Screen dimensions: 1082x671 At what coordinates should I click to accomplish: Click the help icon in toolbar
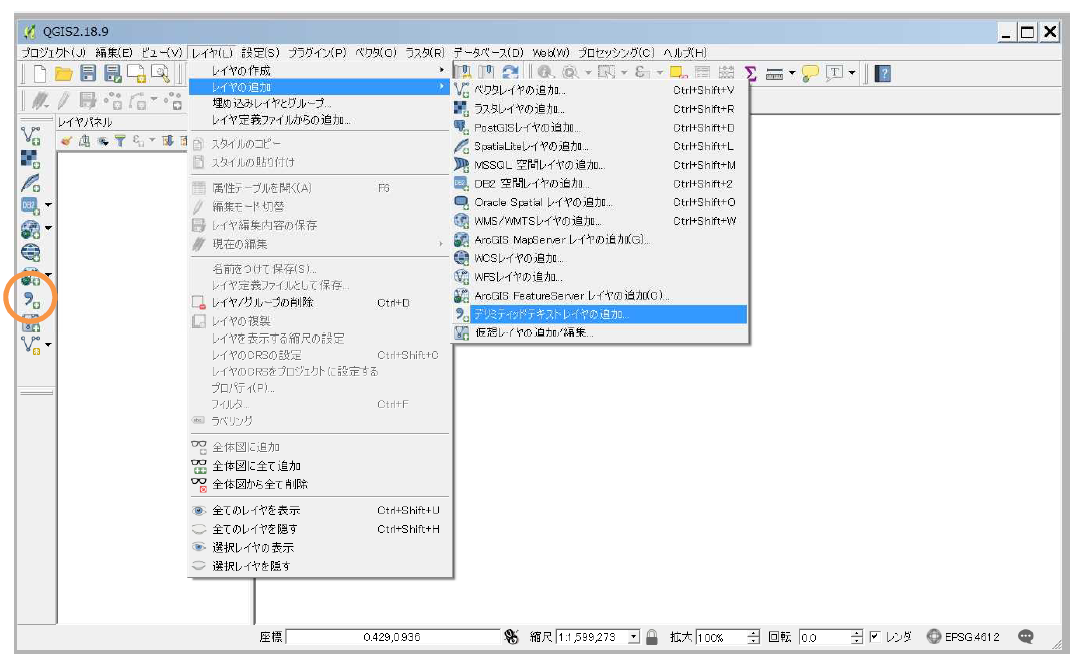point(884,73)
